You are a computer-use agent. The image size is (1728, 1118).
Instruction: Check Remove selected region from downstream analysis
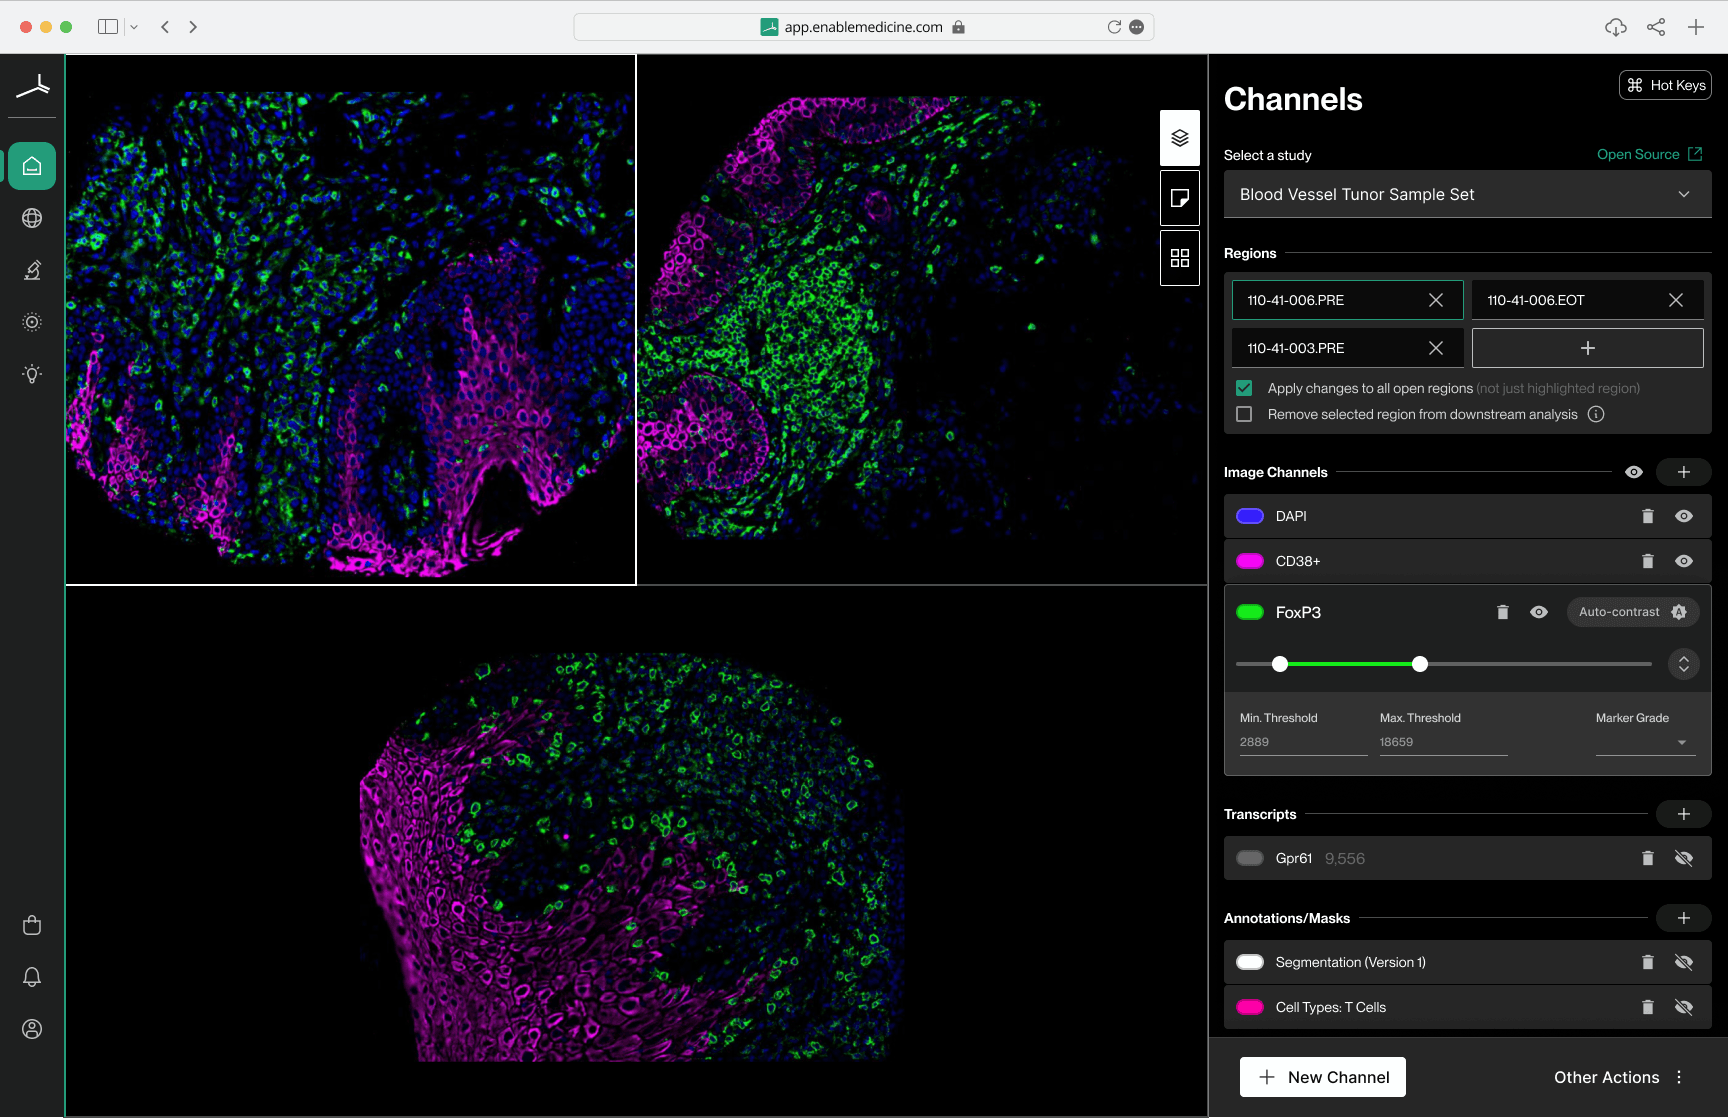pyautogui.click(x=1244, y=414)
